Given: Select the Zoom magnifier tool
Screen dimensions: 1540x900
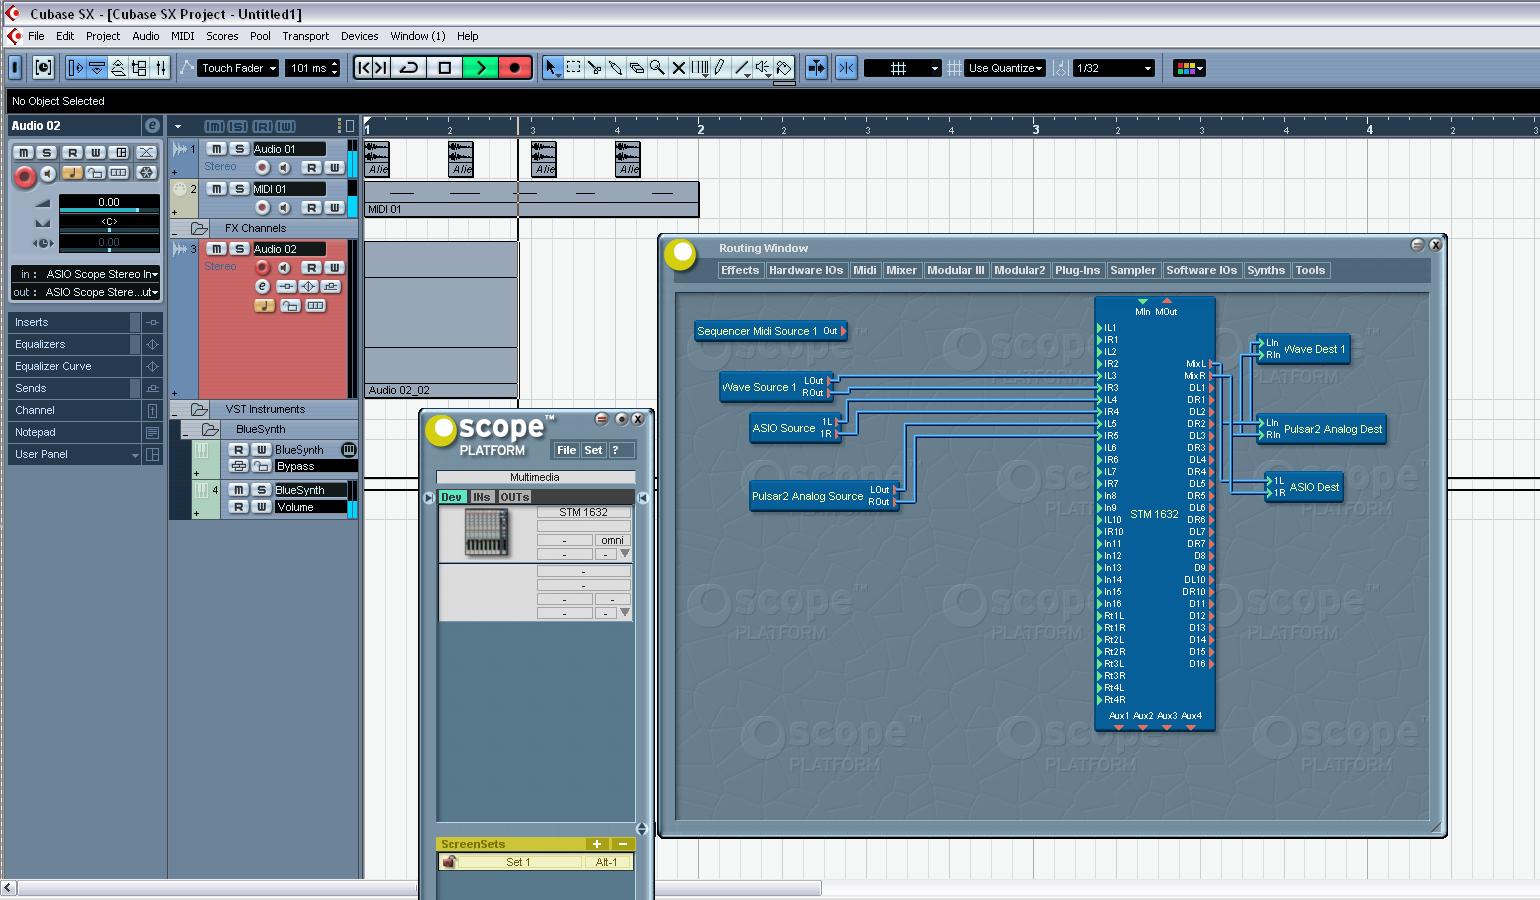Looking at the screenshot, I should [x=657, y=68].
